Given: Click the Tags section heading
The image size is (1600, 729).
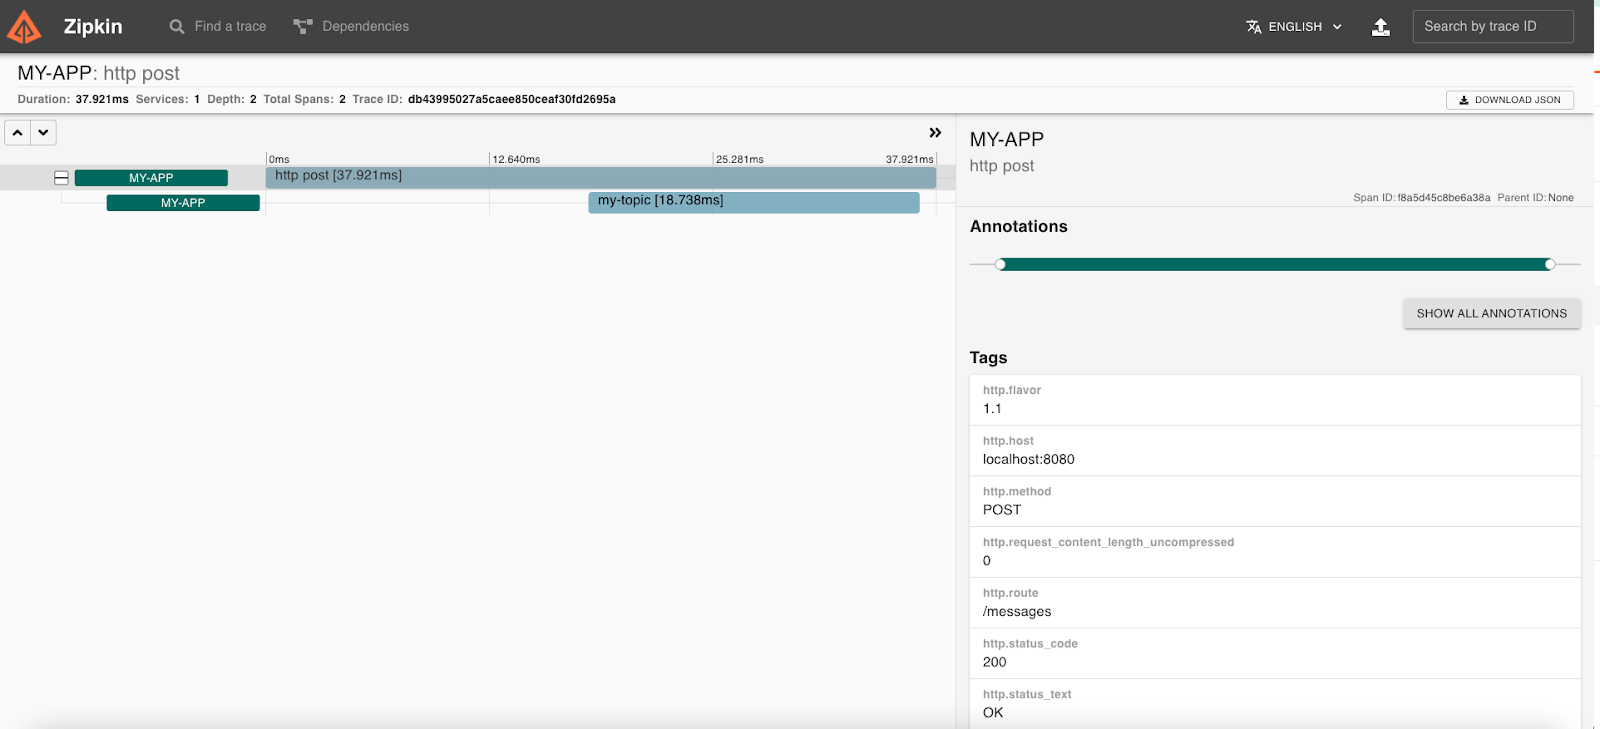Looking at the screenshot, I should (x=989, y=358).
